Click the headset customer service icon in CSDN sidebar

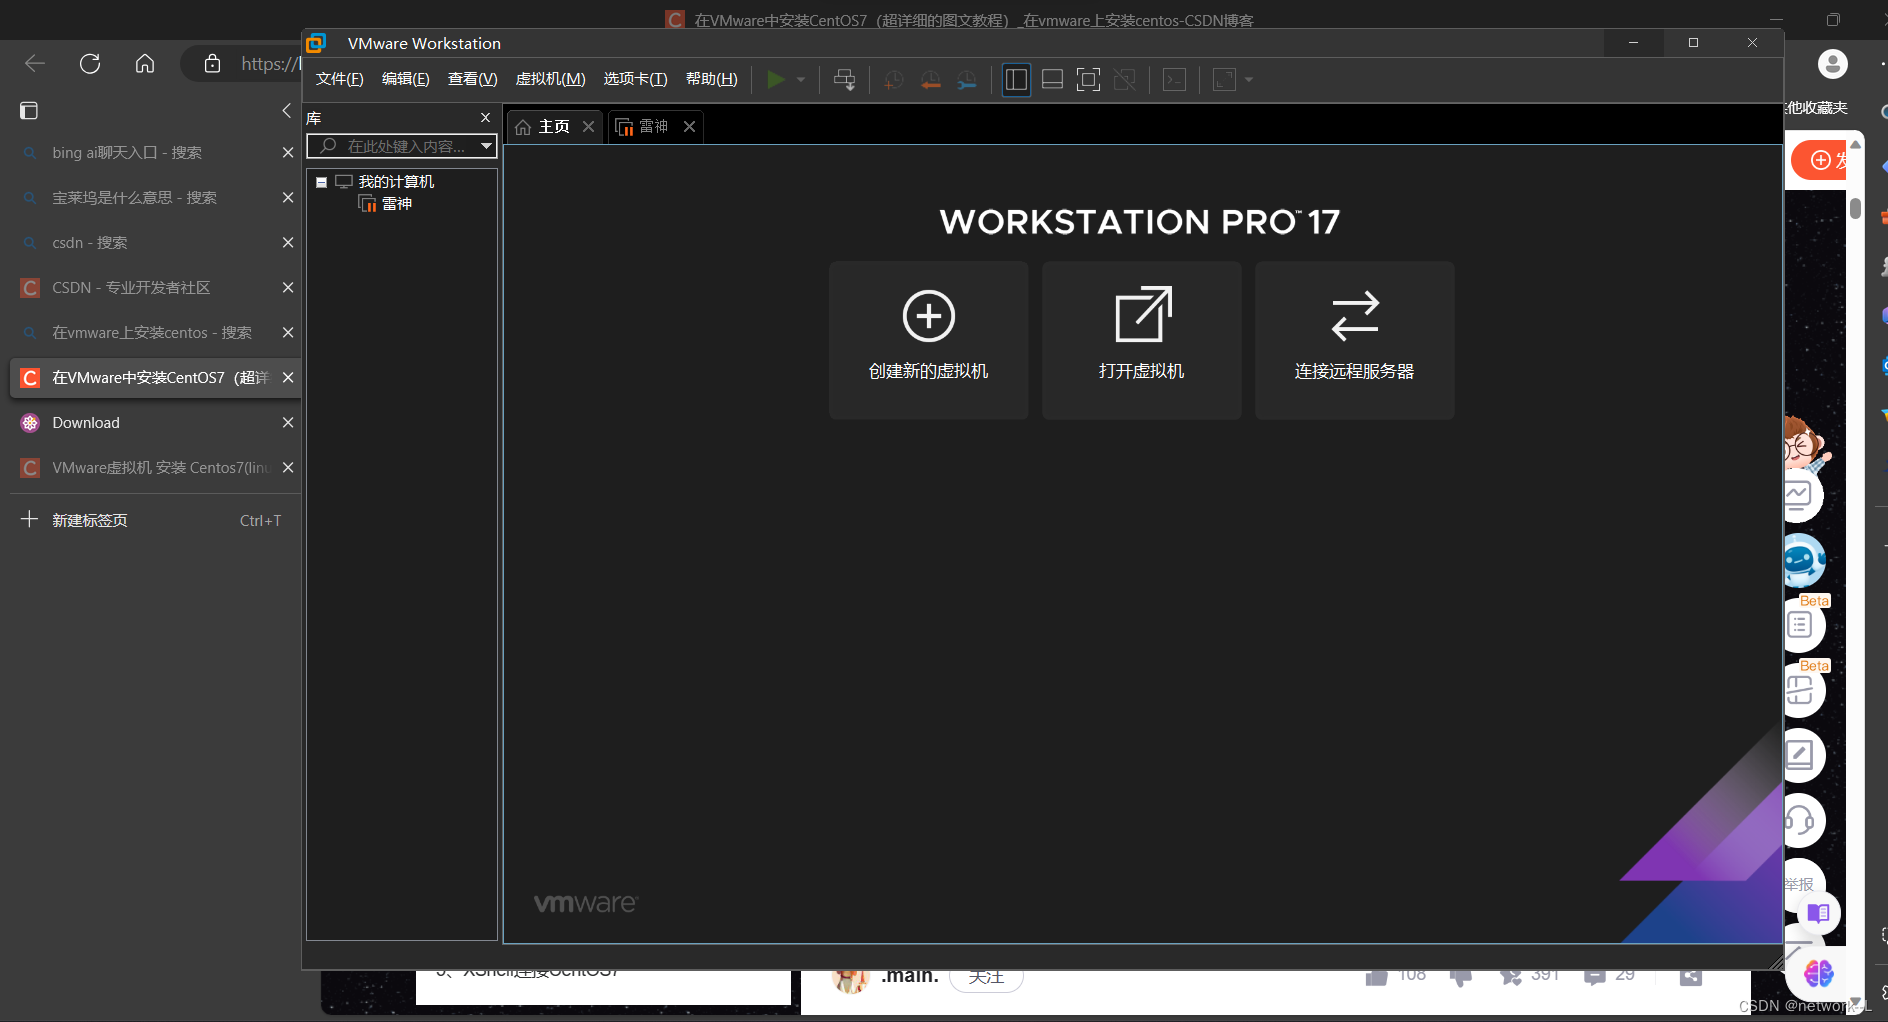1802,822
